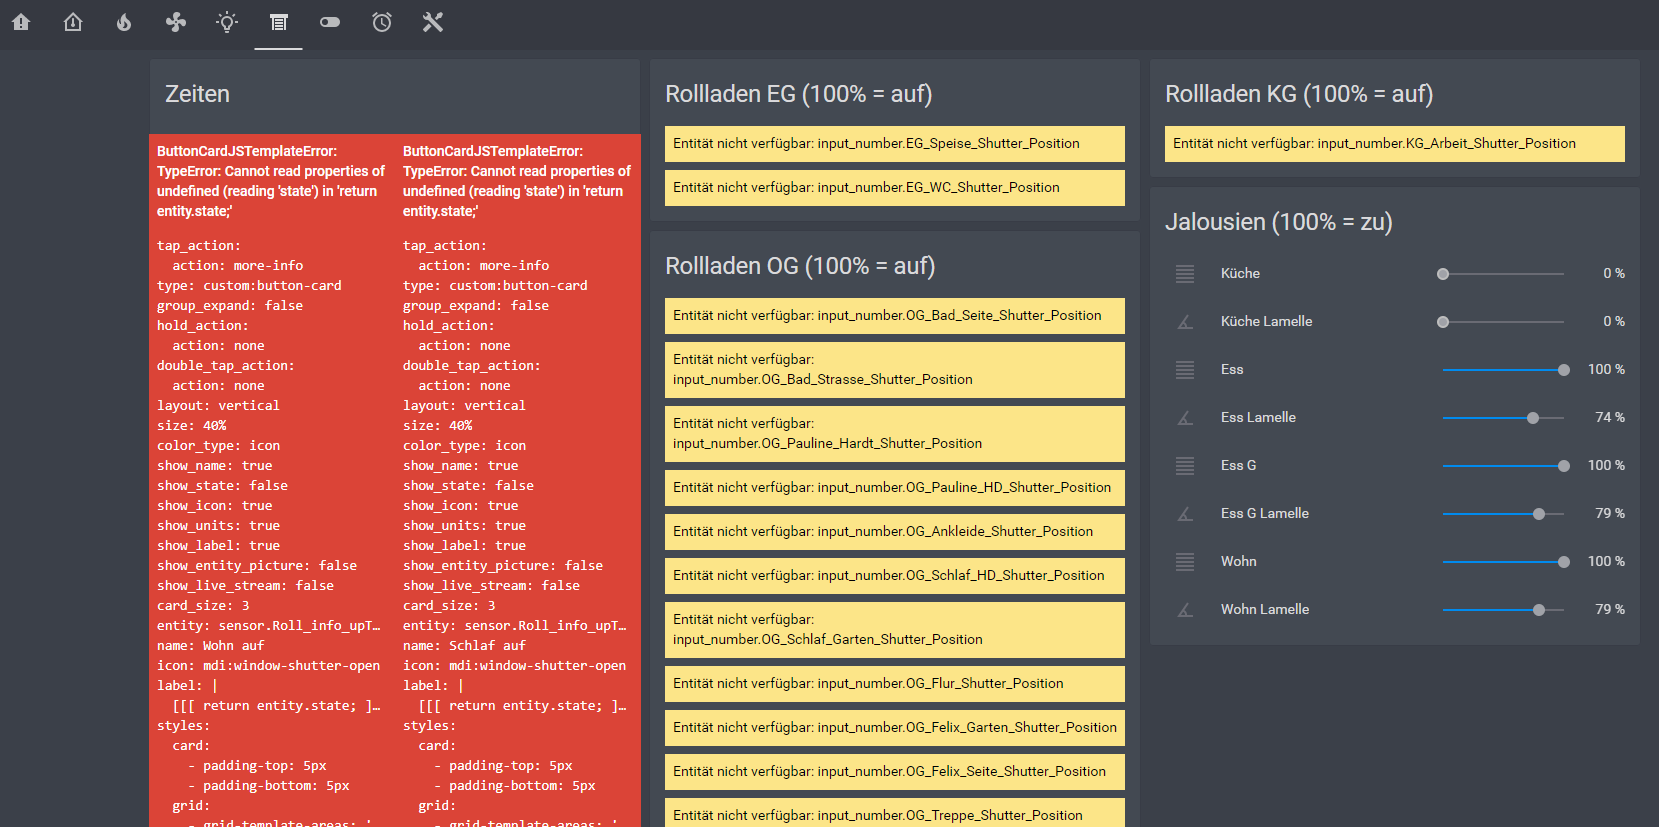Click the OG_Felix_Garten_Shutter_Position warning

(895, 728)
